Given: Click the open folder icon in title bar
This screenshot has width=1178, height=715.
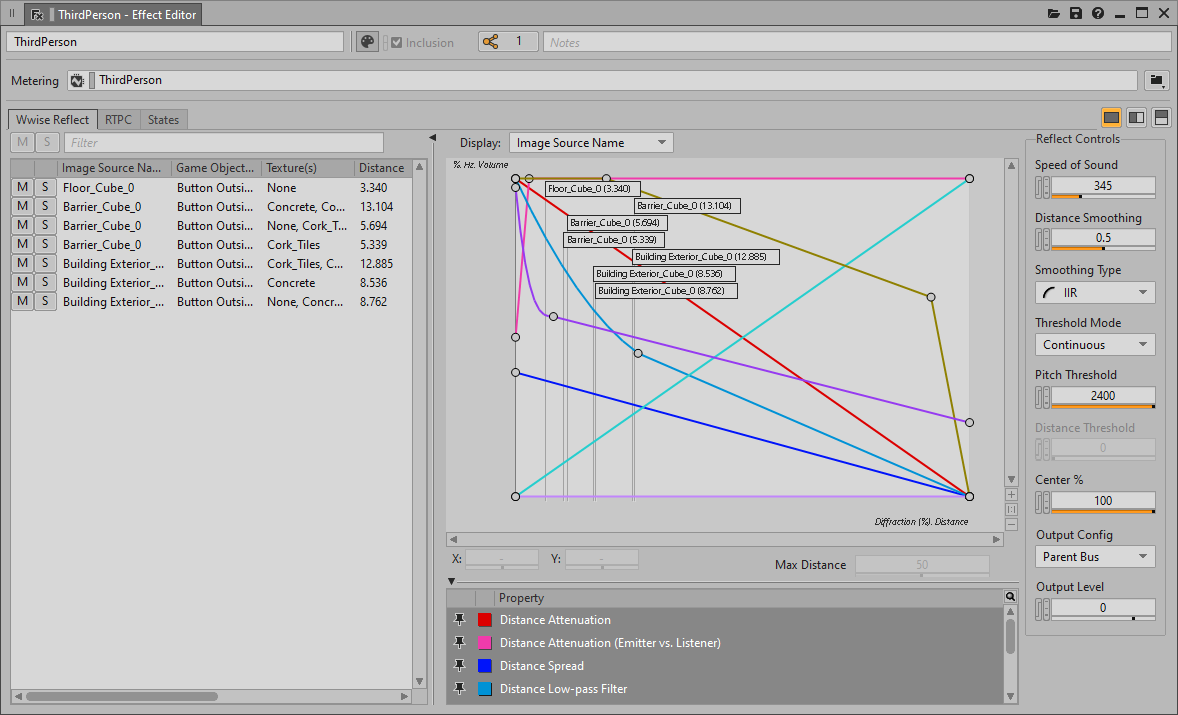Looking at the screenshot, I should [x=1054, y=14].
